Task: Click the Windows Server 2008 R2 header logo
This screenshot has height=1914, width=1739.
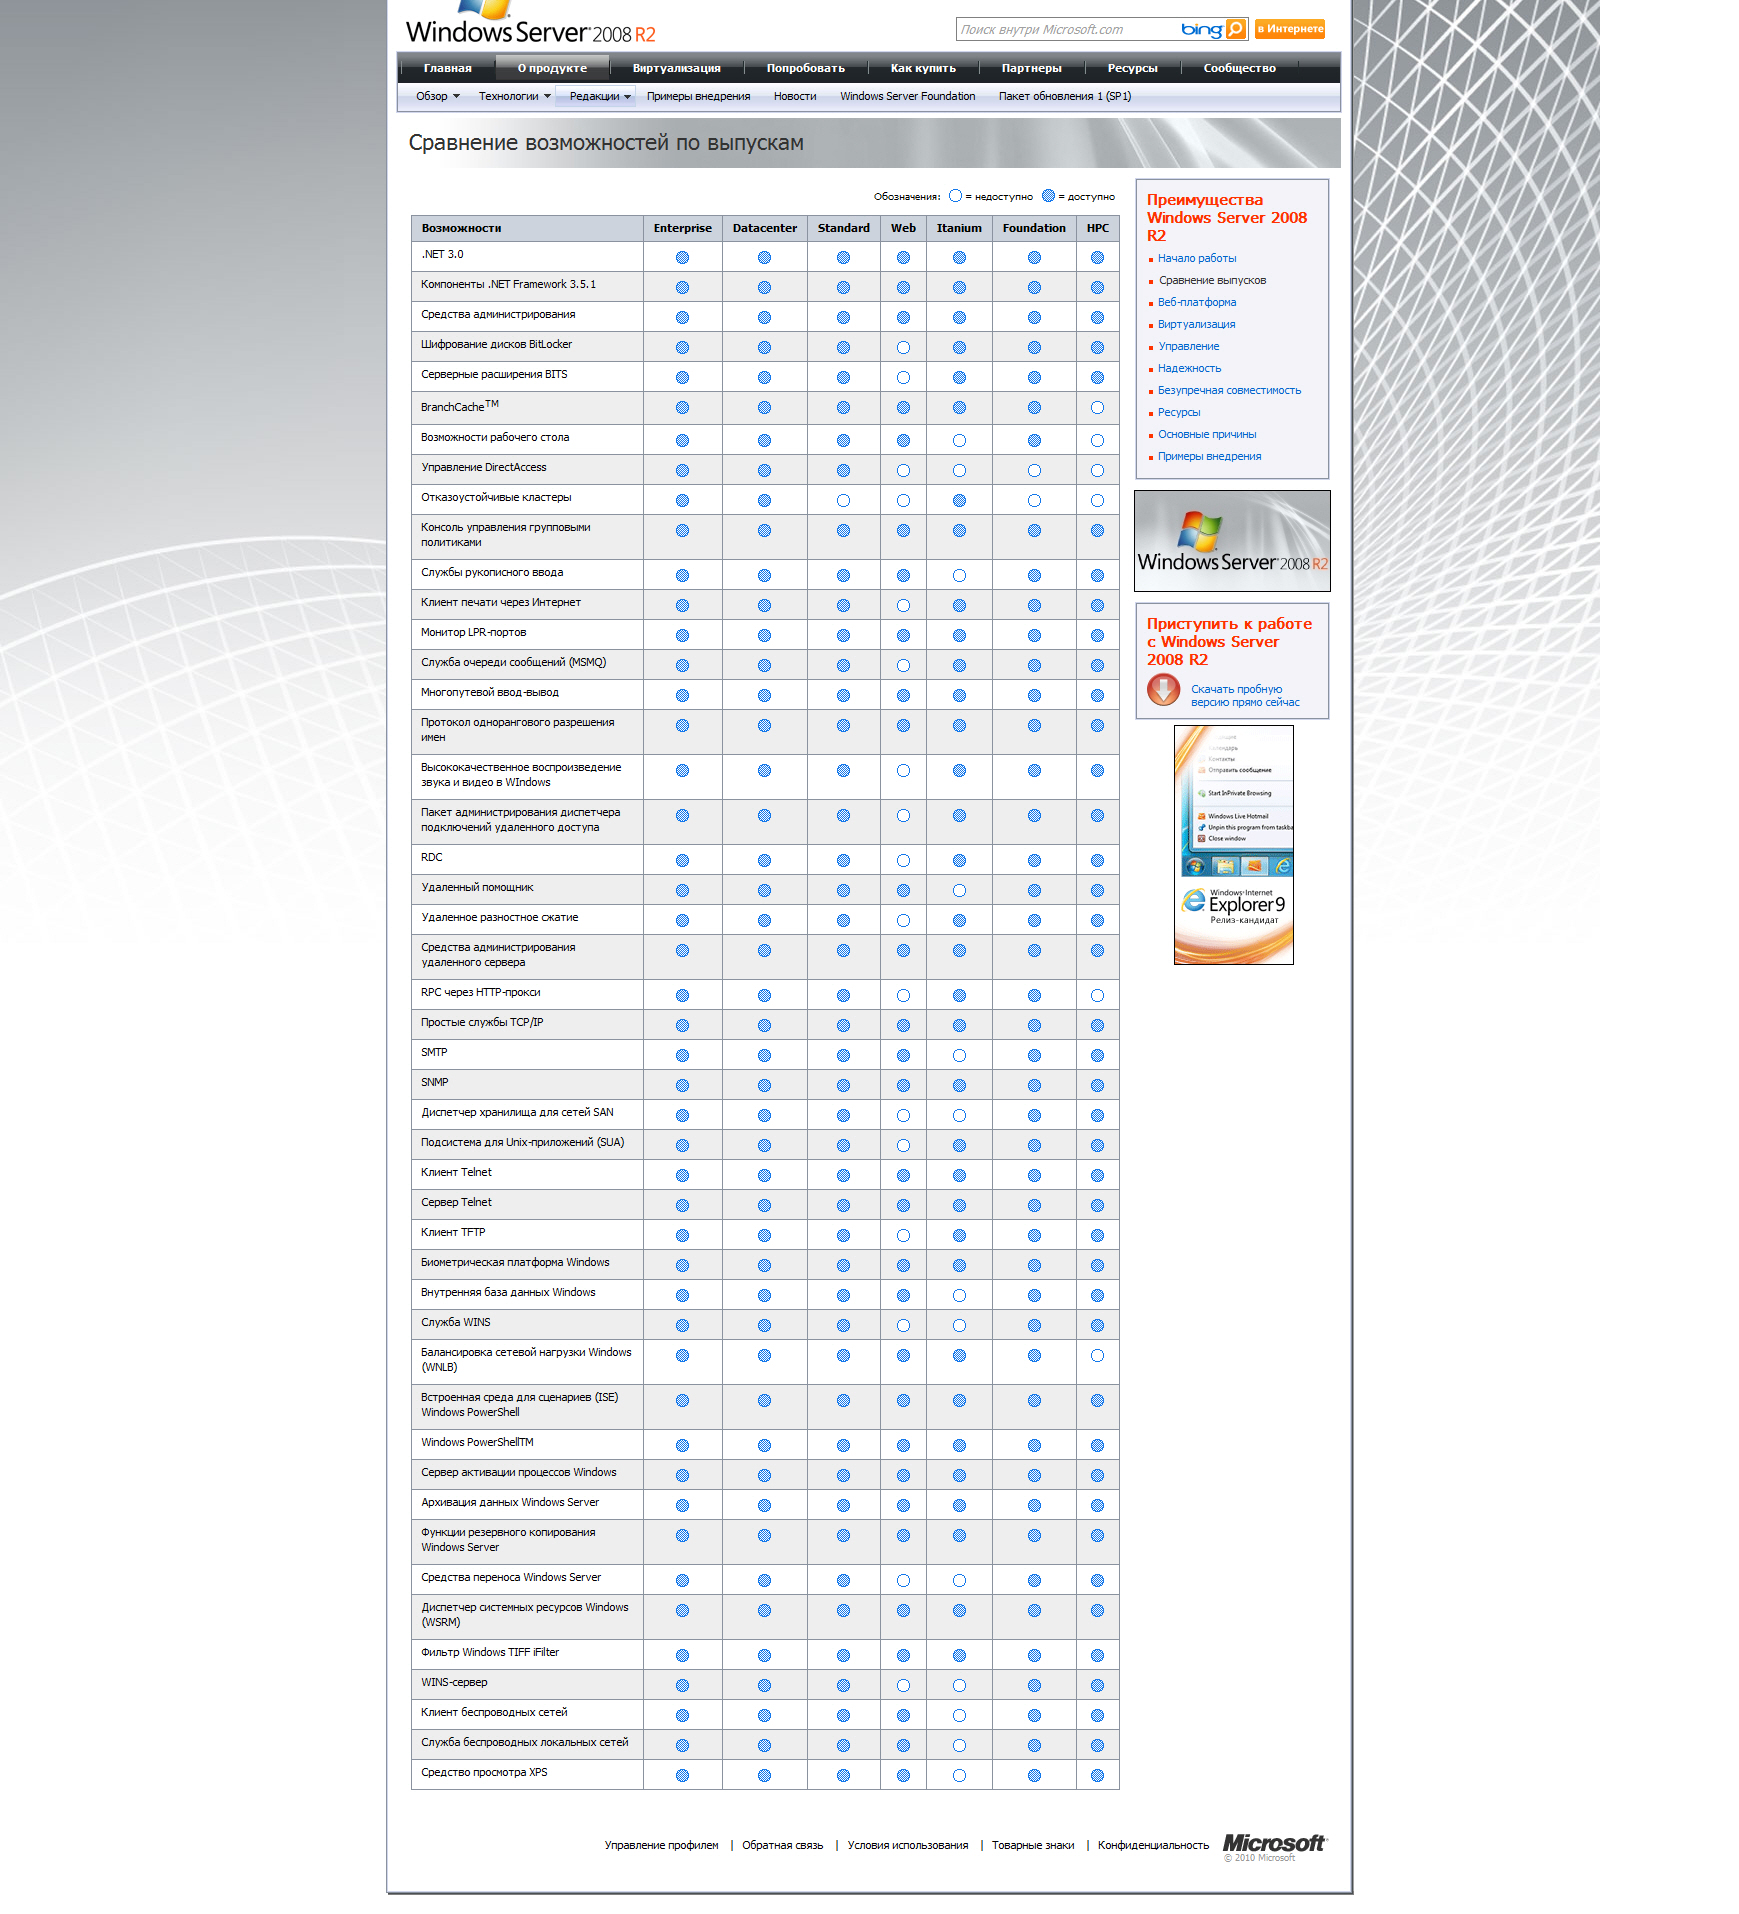Action: 531,24
